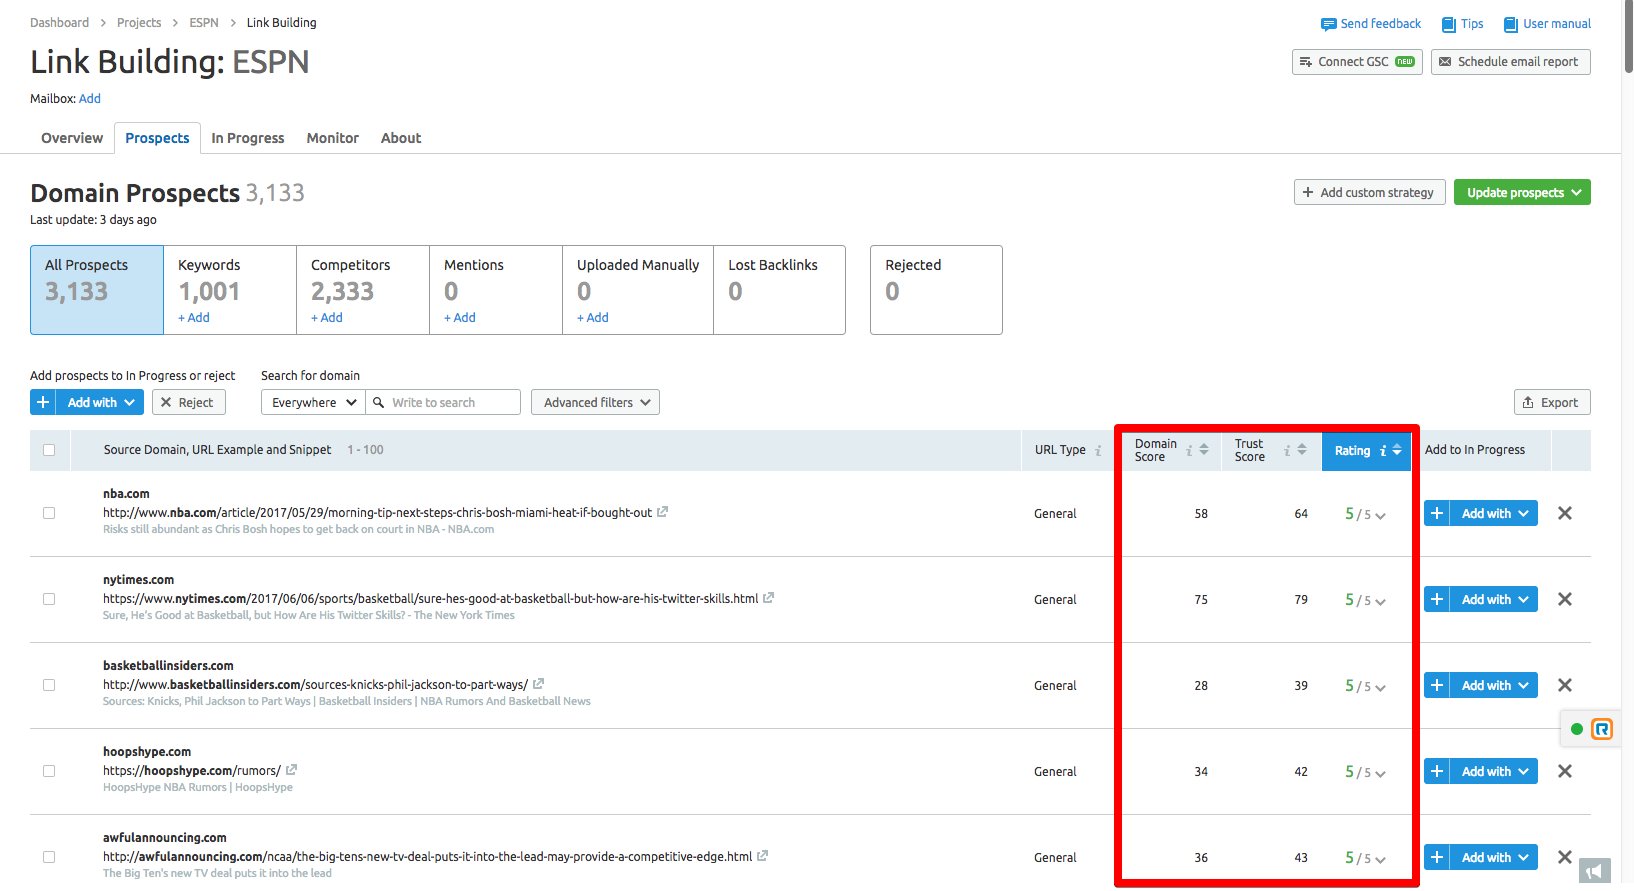This screenshot has width=1634, height=891.
Task: Expand rating 5/5 chevron for basketballinsiders.com
Action: click(x=1380, y=688)
